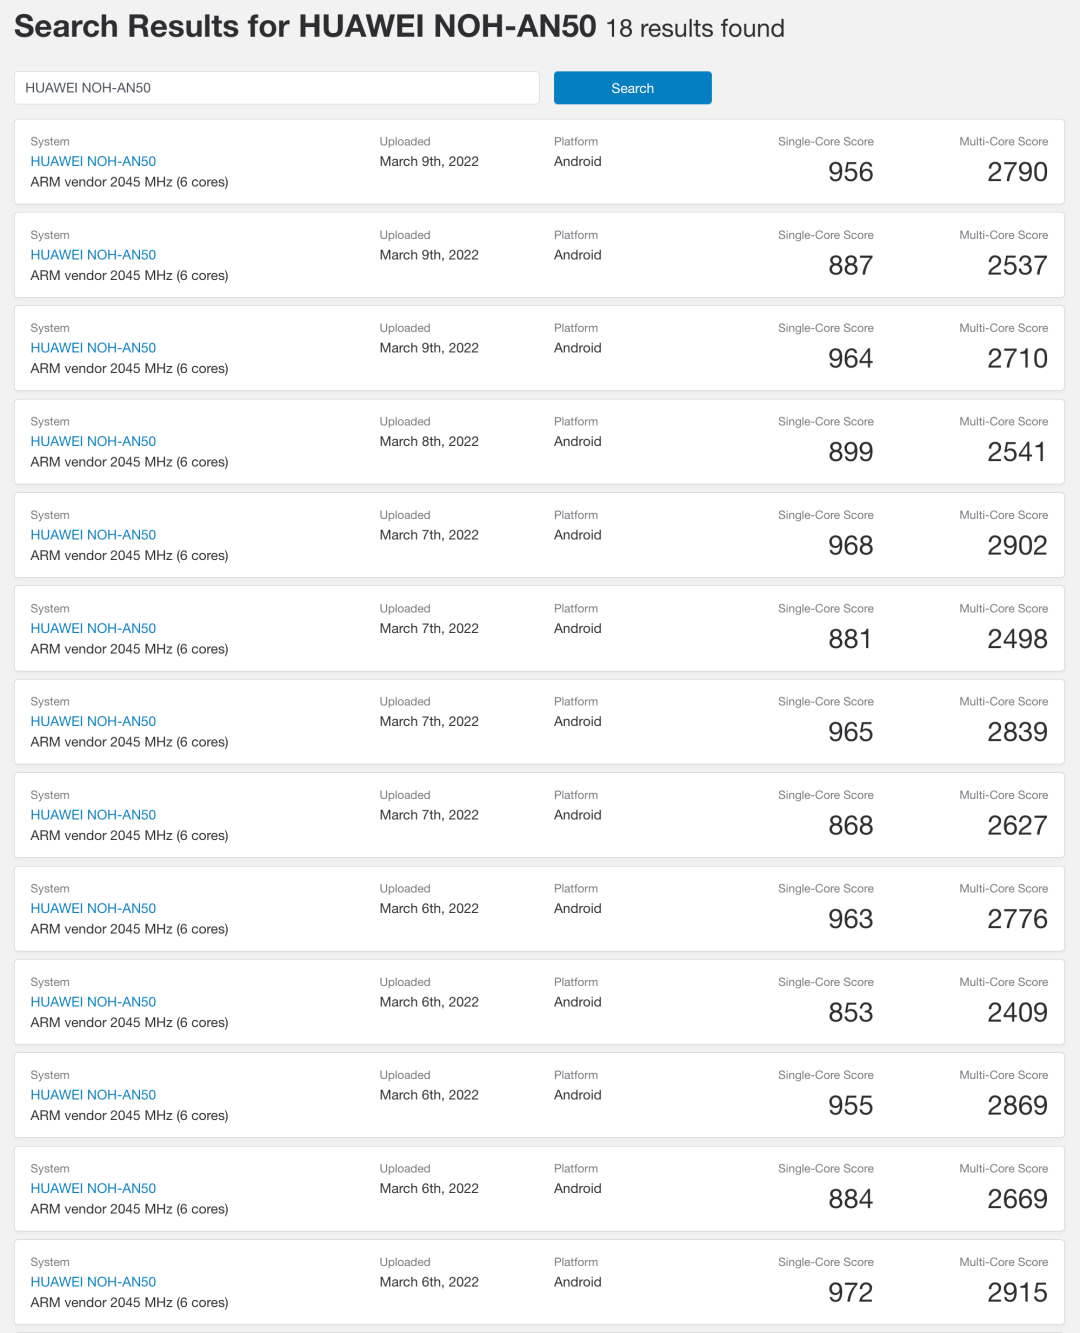Open HUAWEI NOH-AN50 result scoring 868
1080x1333 pixels.
click(x=93, y=815)
